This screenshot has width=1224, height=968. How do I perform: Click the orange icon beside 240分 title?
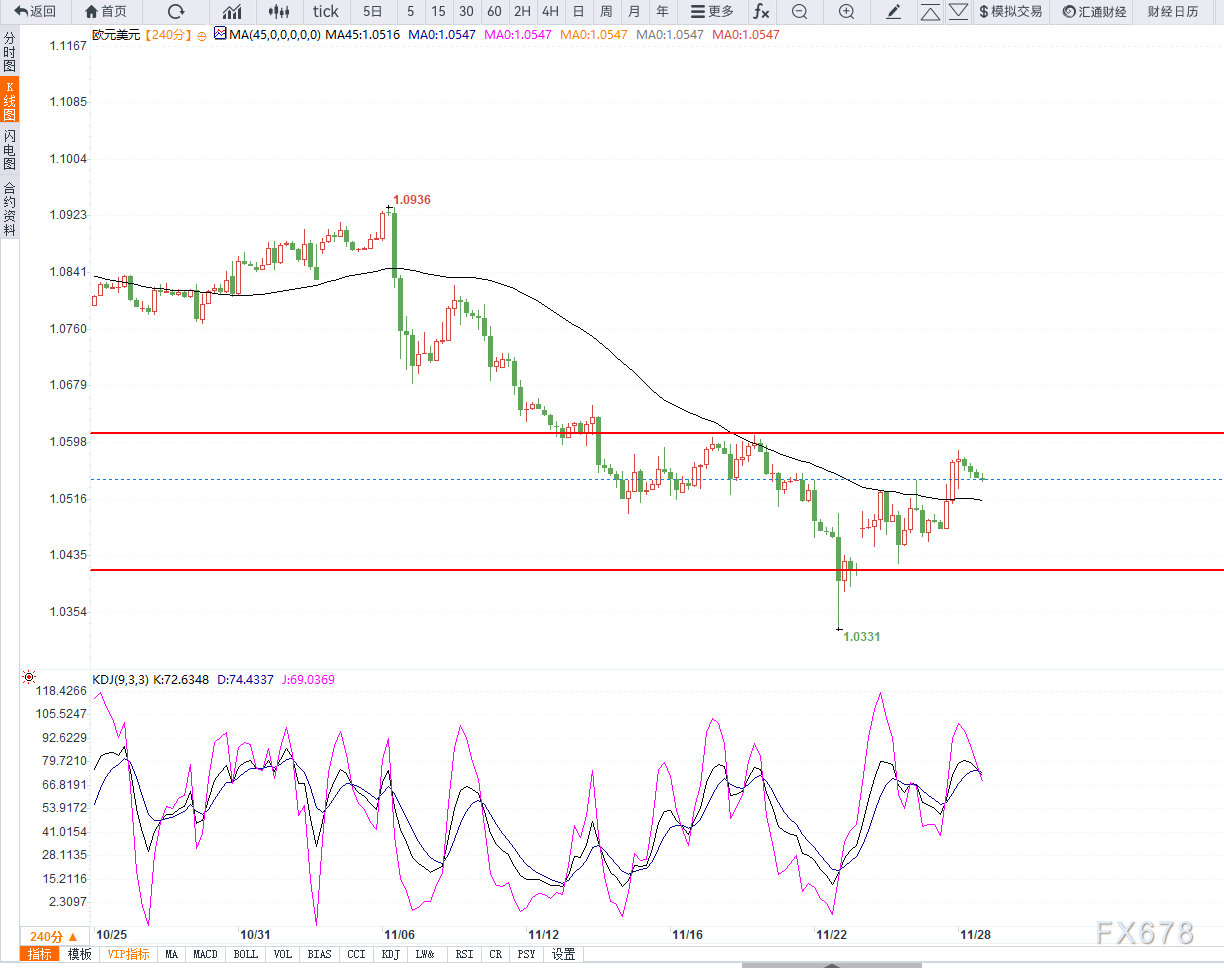(201, 35)
